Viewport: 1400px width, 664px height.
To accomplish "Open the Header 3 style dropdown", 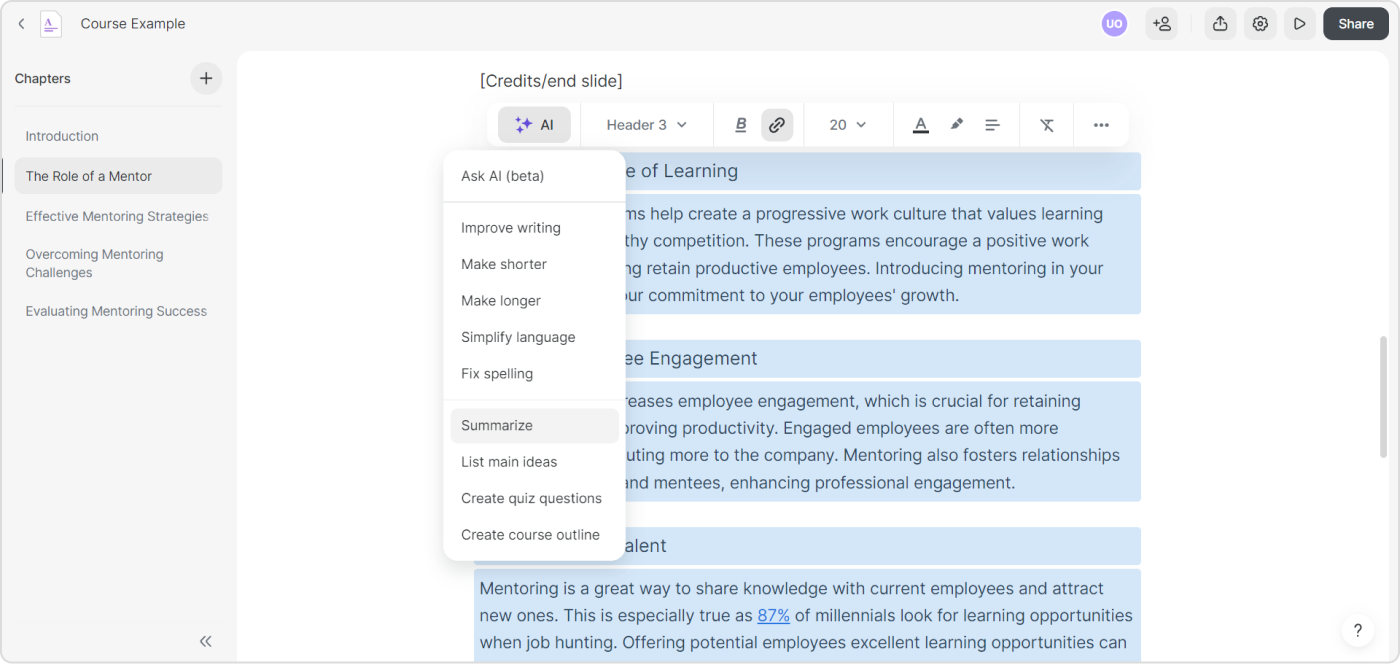I will [647, 125].
